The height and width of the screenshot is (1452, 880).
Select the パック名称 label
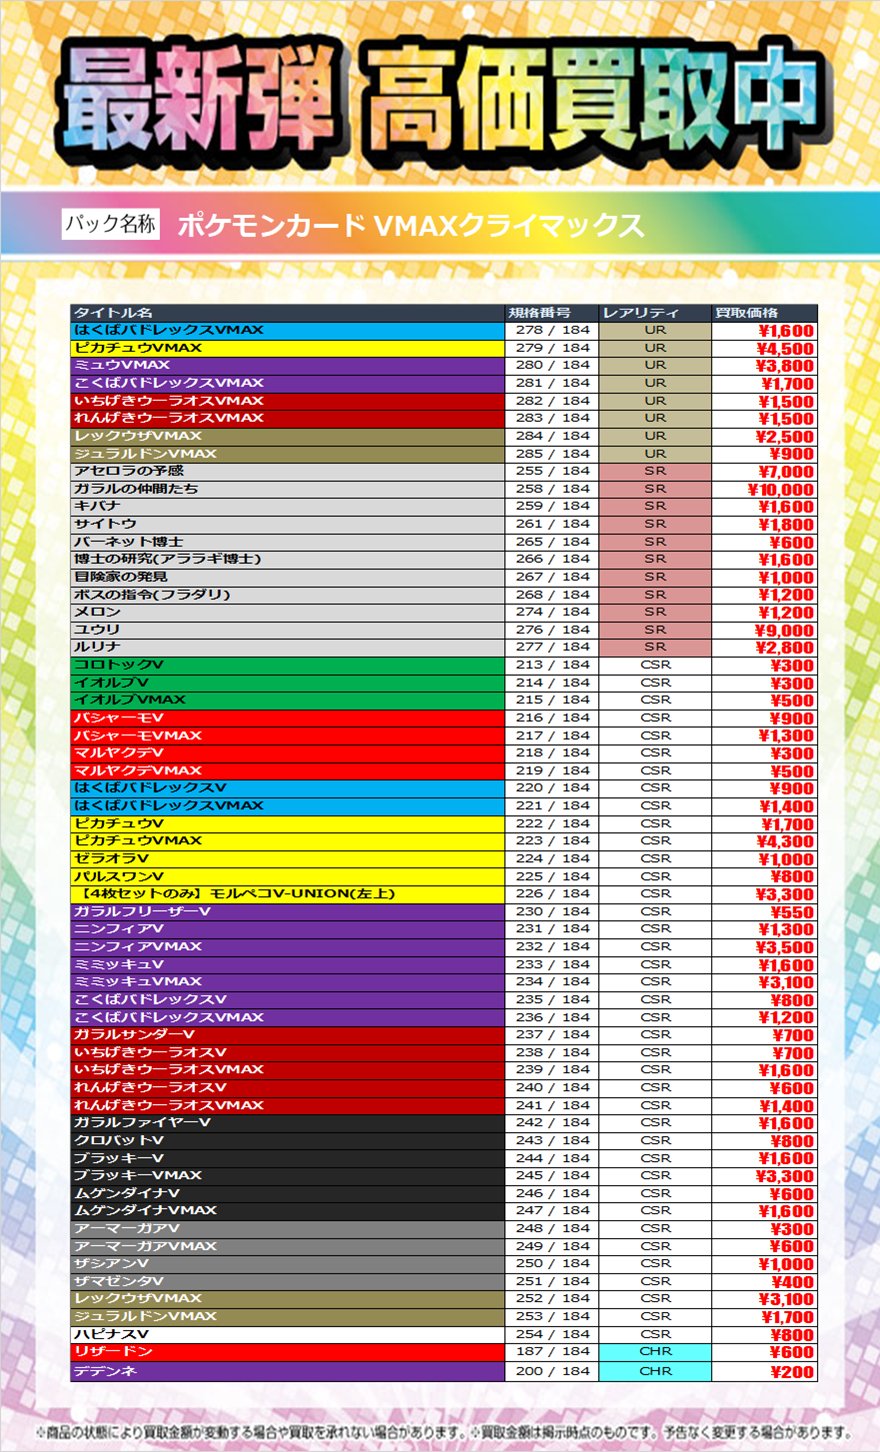110,224
